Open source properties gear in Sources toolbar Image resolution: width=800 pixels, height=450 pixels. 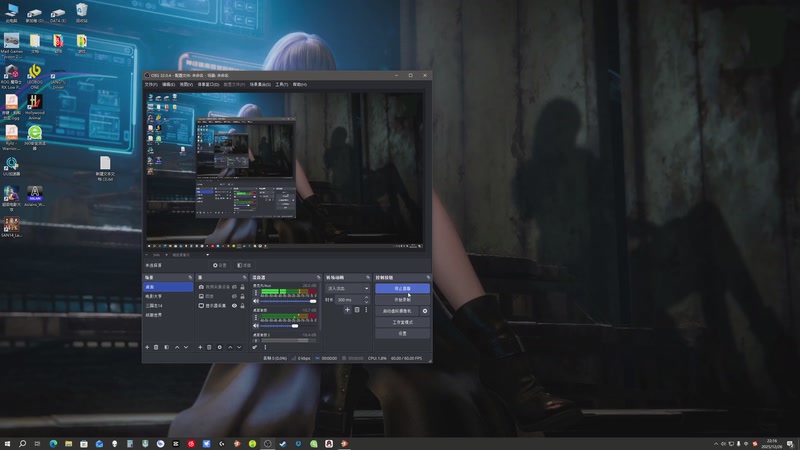click(x=220, y=347)
